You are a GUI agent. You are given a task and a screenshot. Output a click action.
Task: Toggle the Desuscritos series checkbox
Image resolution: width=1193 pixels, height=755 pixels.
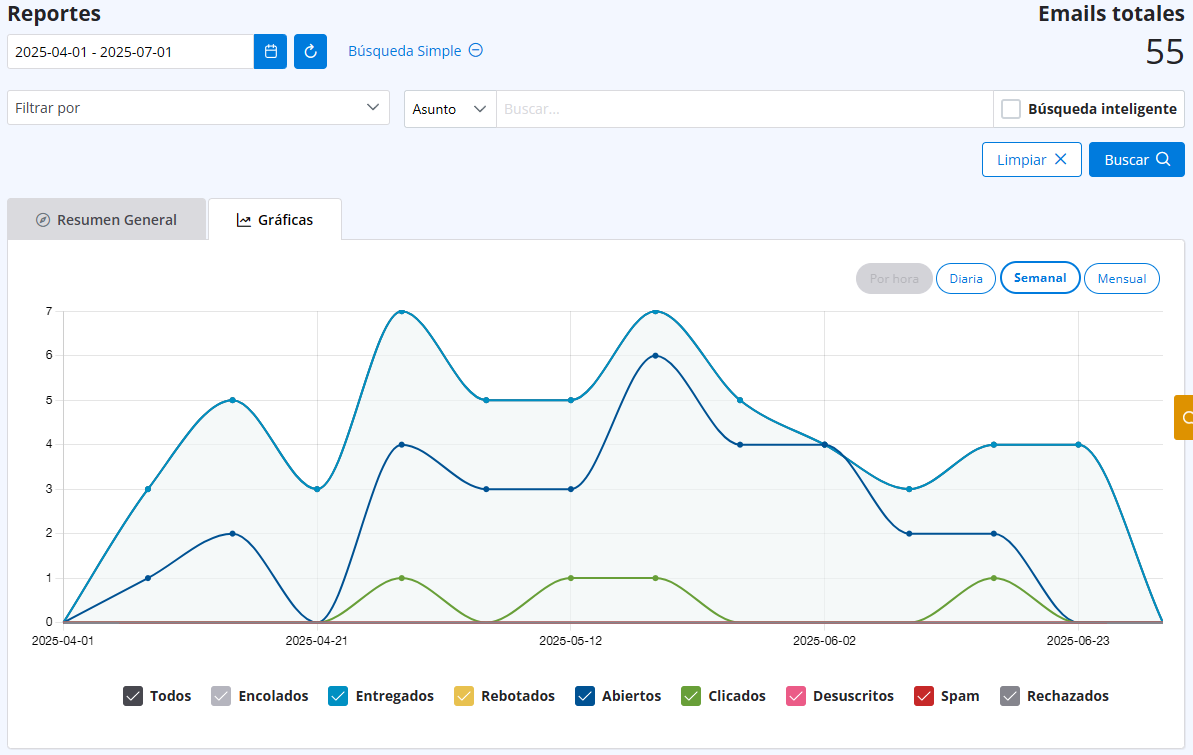pos(796,696)
